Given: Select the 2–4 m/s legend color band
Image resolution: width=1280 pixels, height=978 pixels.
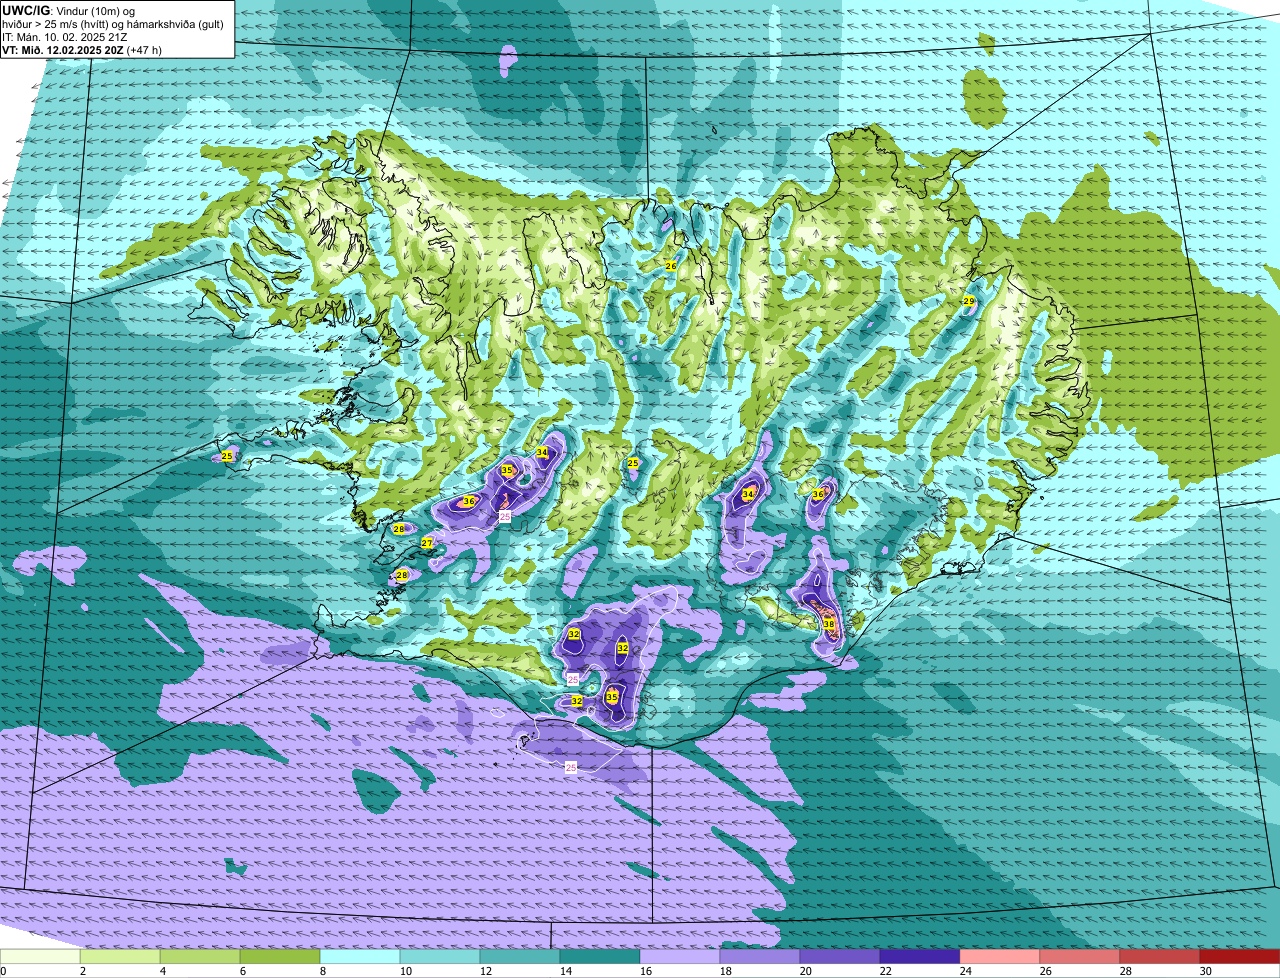Looking at the screenshot, I should coord(120,956).
